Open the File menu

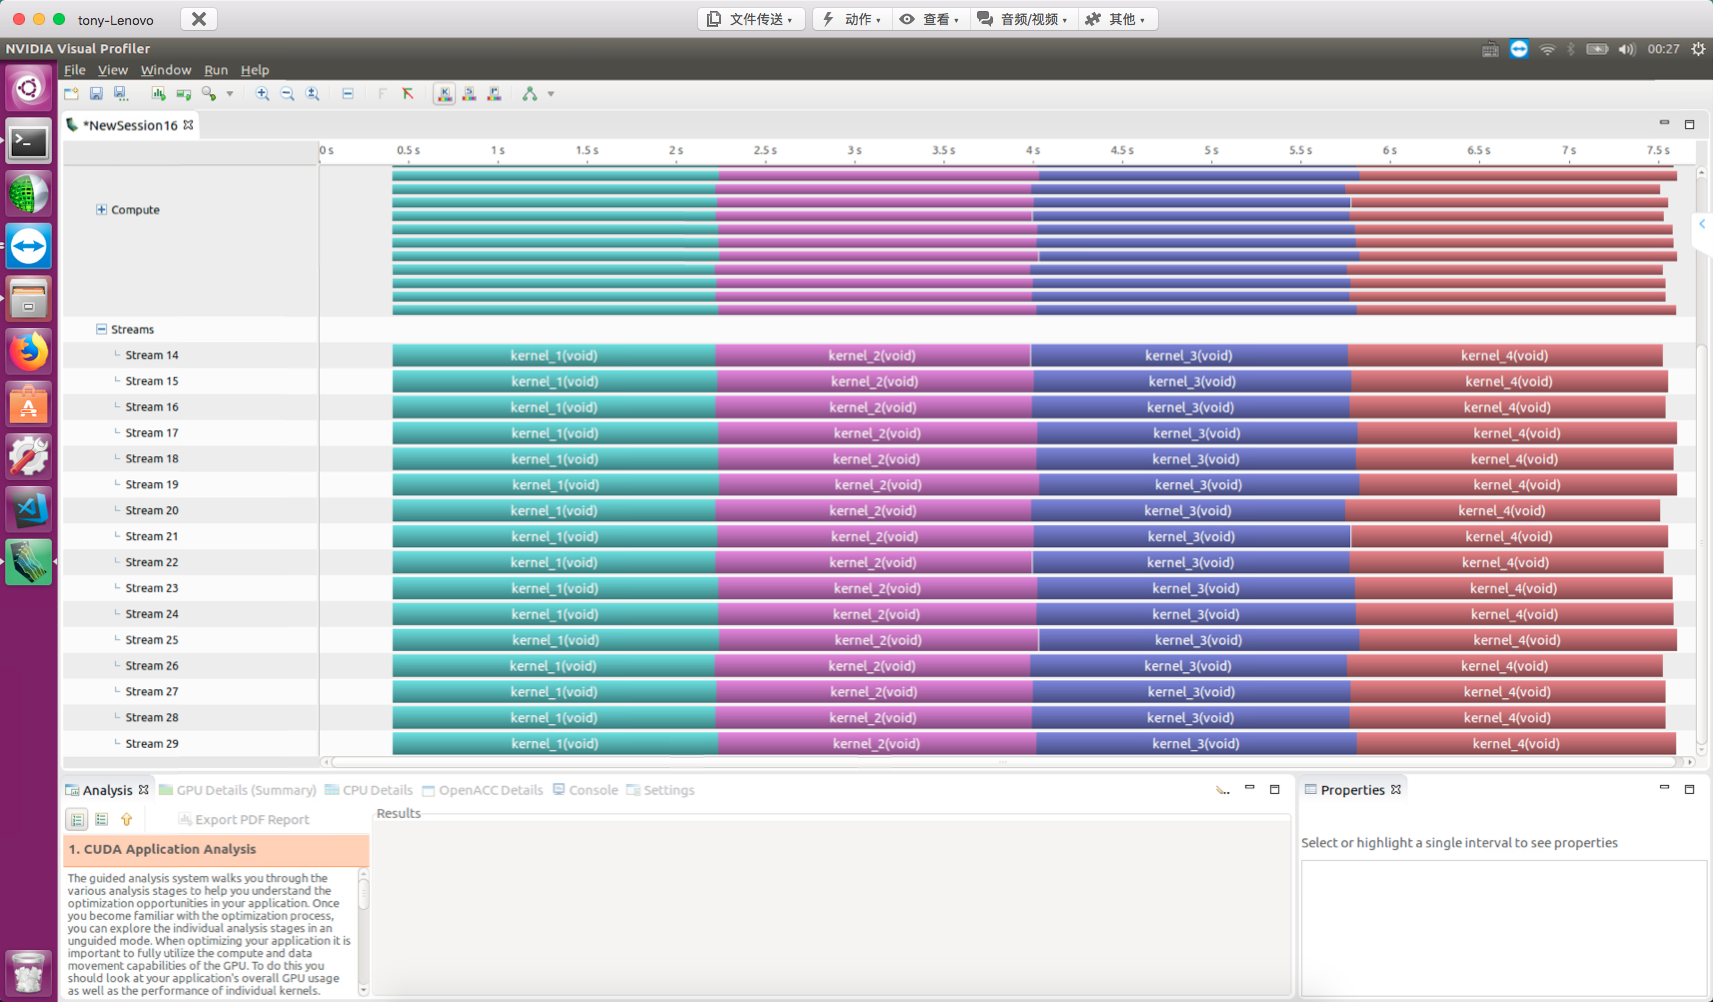pos(75,70)
